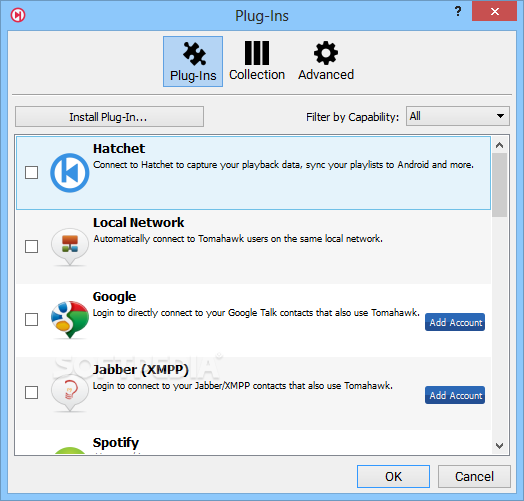Close the Plug-Ins dialog window
524x501 pixels.
click(494, 12)
